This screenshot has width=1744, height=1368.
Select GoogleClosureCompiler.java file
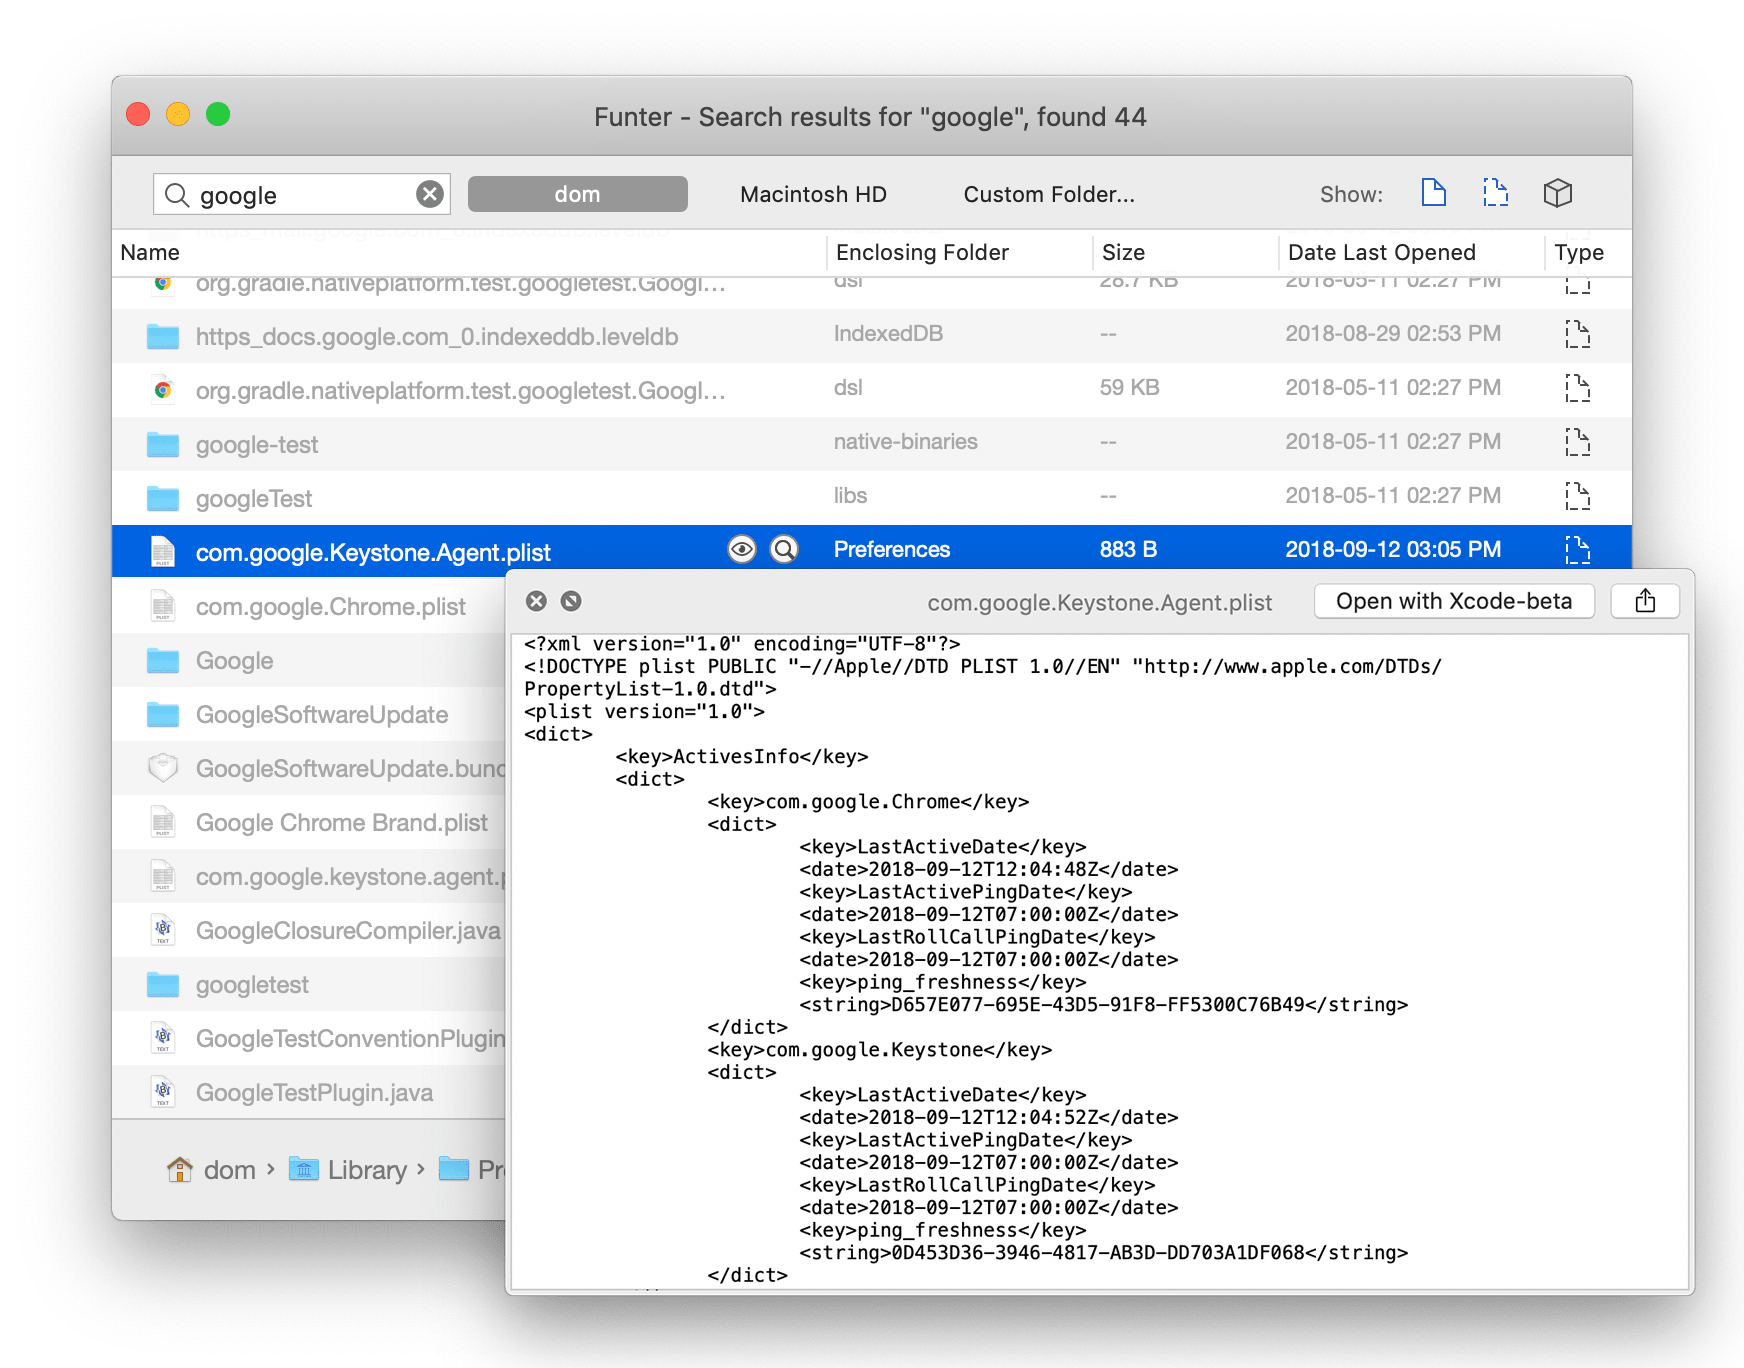pos(348,930)
